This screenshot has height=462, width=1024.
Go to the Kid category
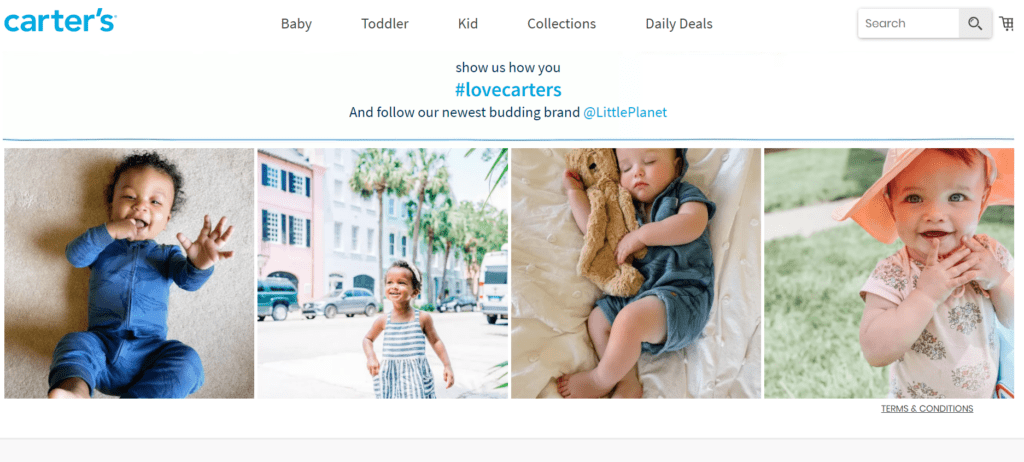[468, 24]
